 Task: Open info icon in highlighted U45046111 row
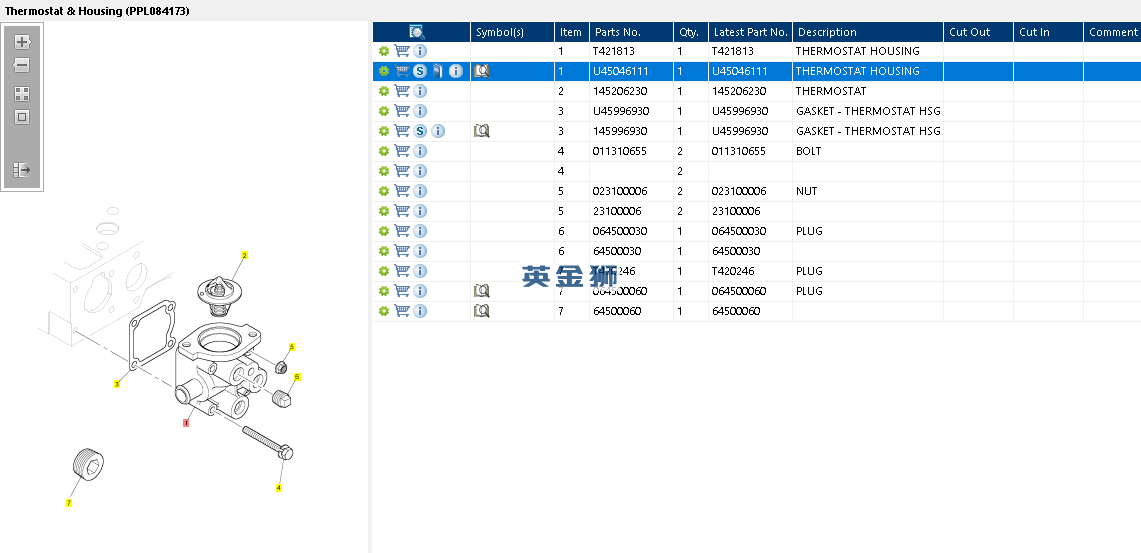click(456, 71)
